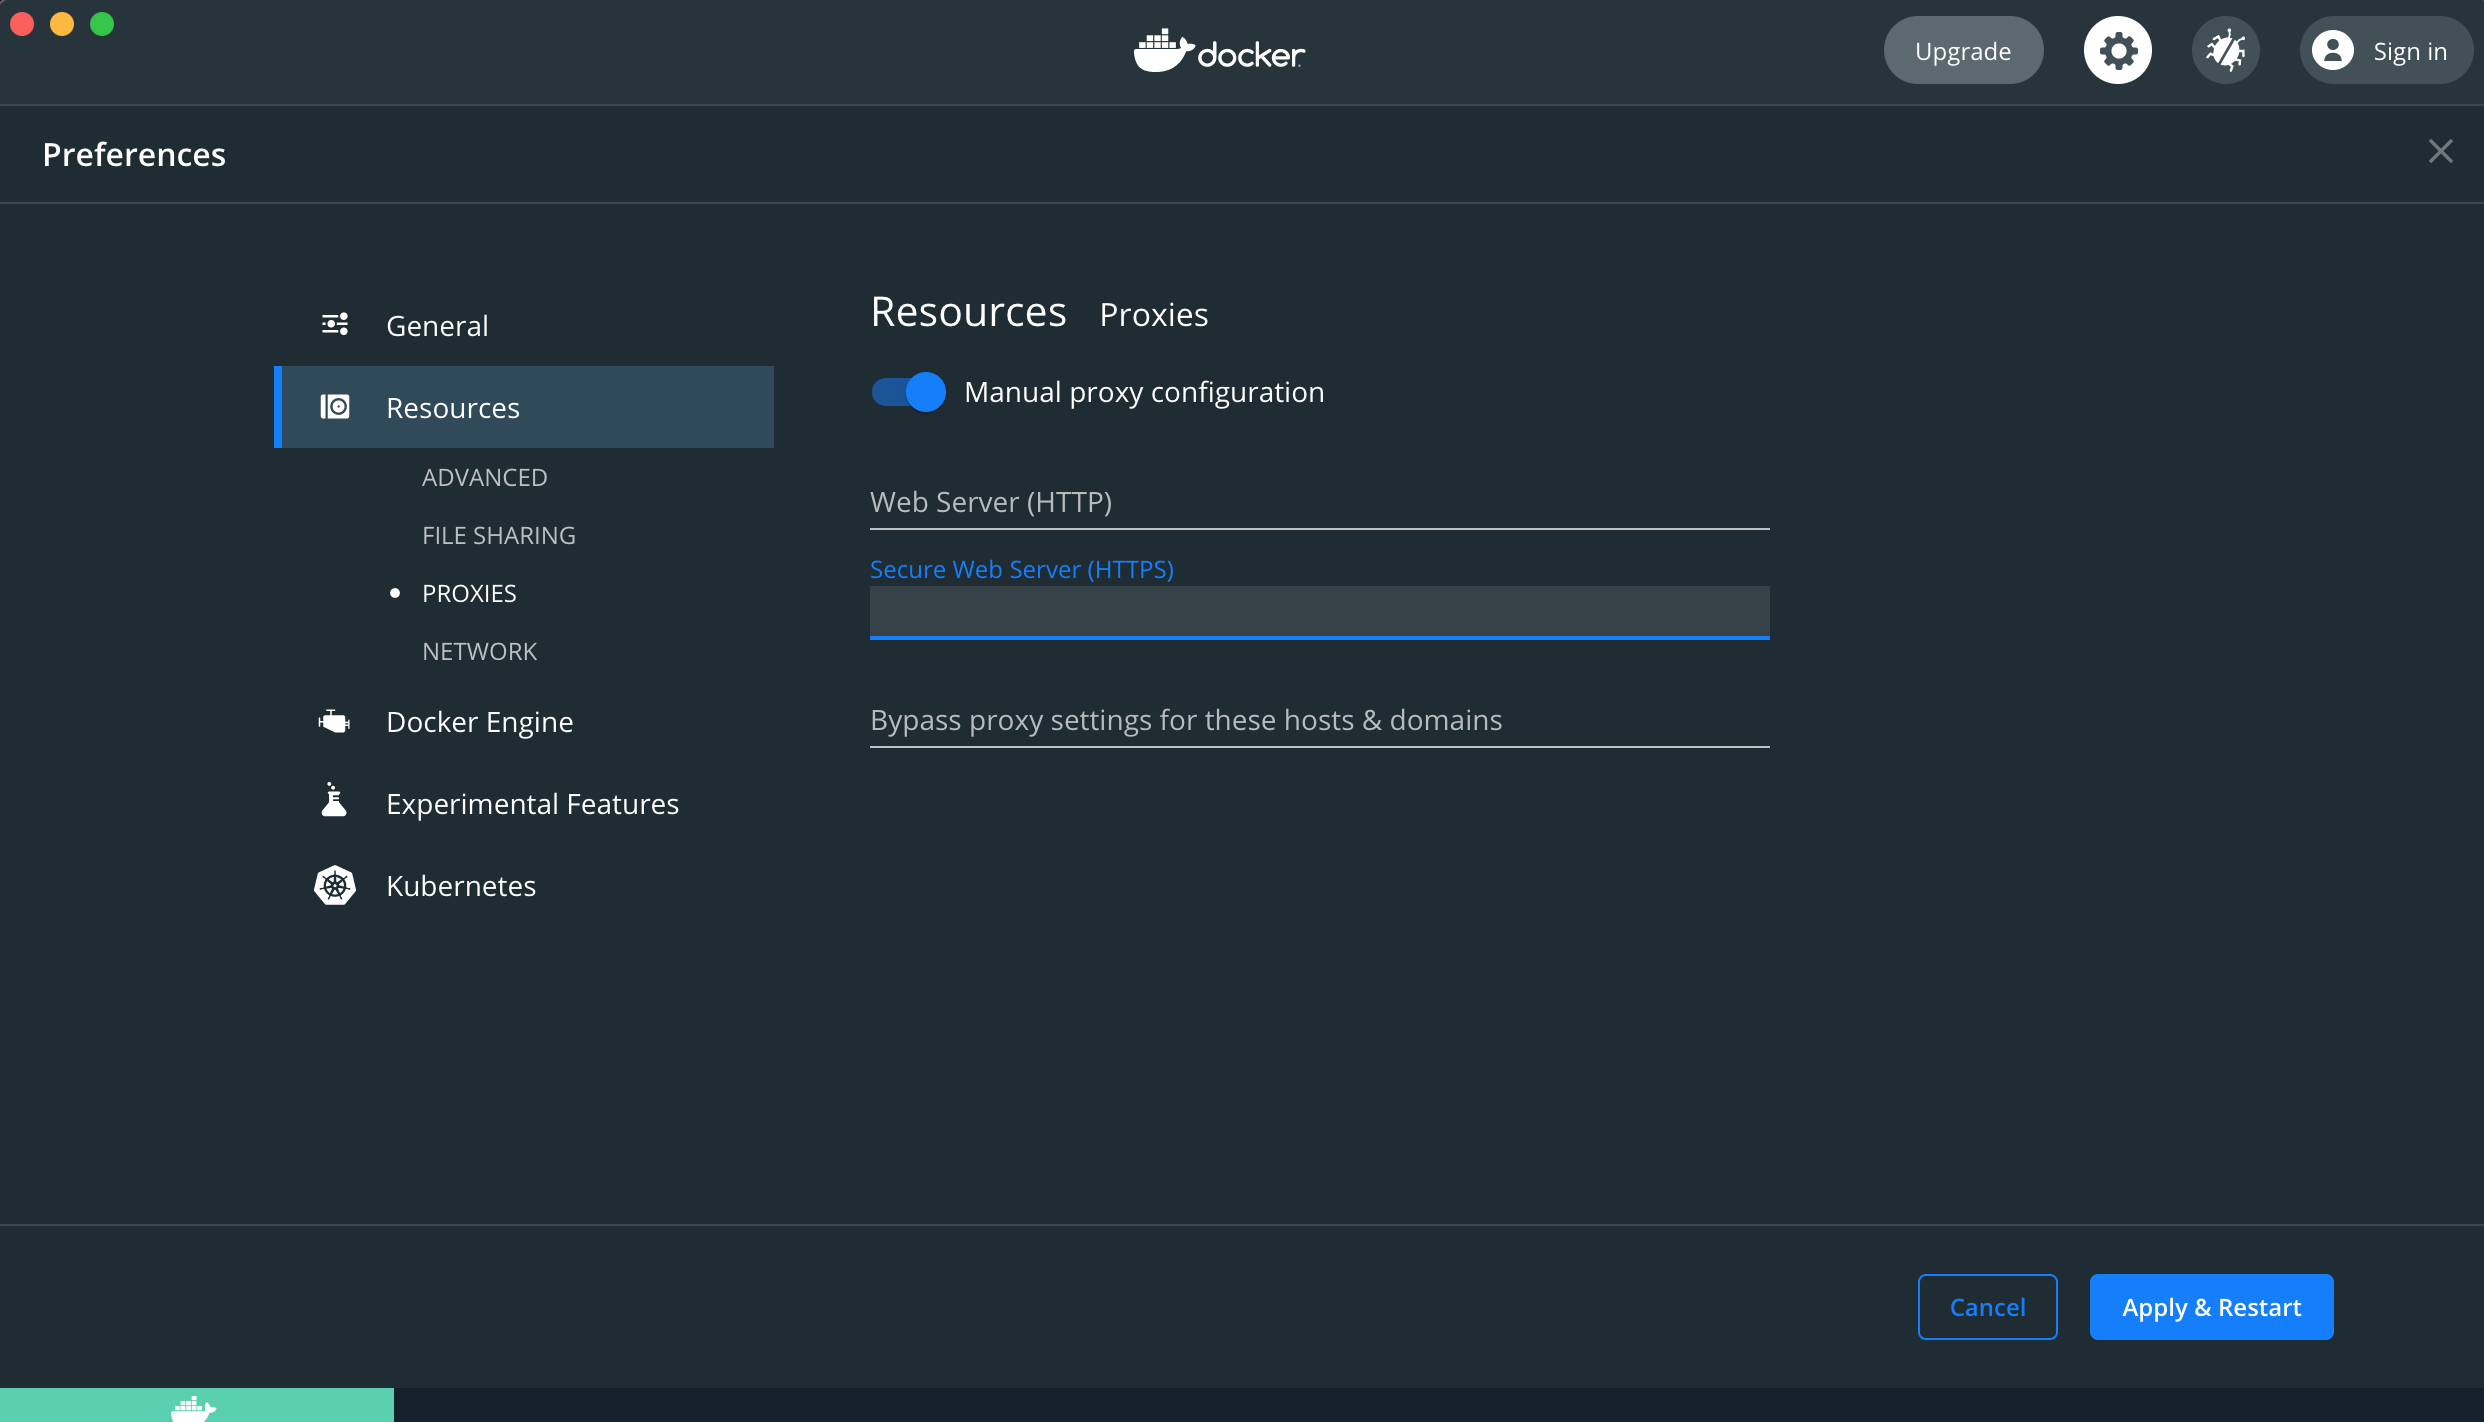Open the troubleshoot bug icon
The height and width of the screenshot is (1422, 2484).
(x=2225, y=51)
